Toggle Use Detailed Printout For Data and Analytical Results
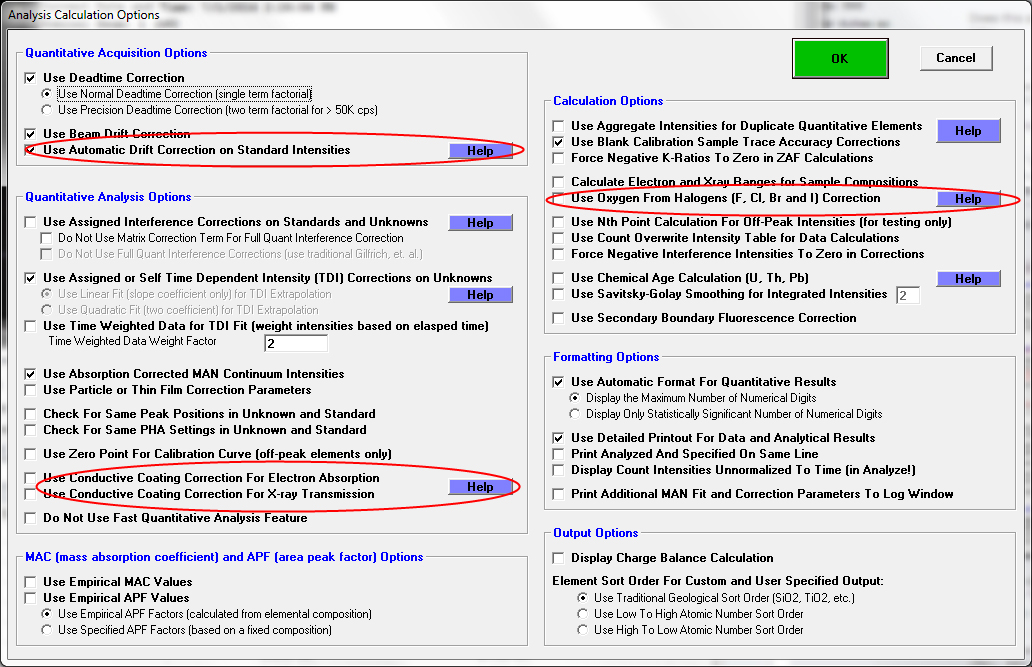Screen dimensions: 1032x667 click(x=559, y=438)
